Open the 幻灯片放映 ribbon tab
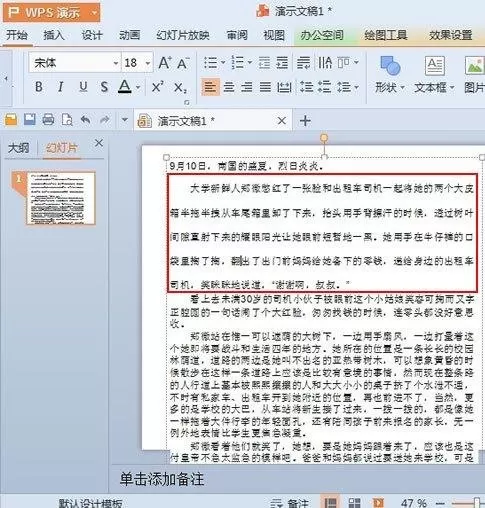The width and height of the screenshot is (485, 508). pos(183,35)
